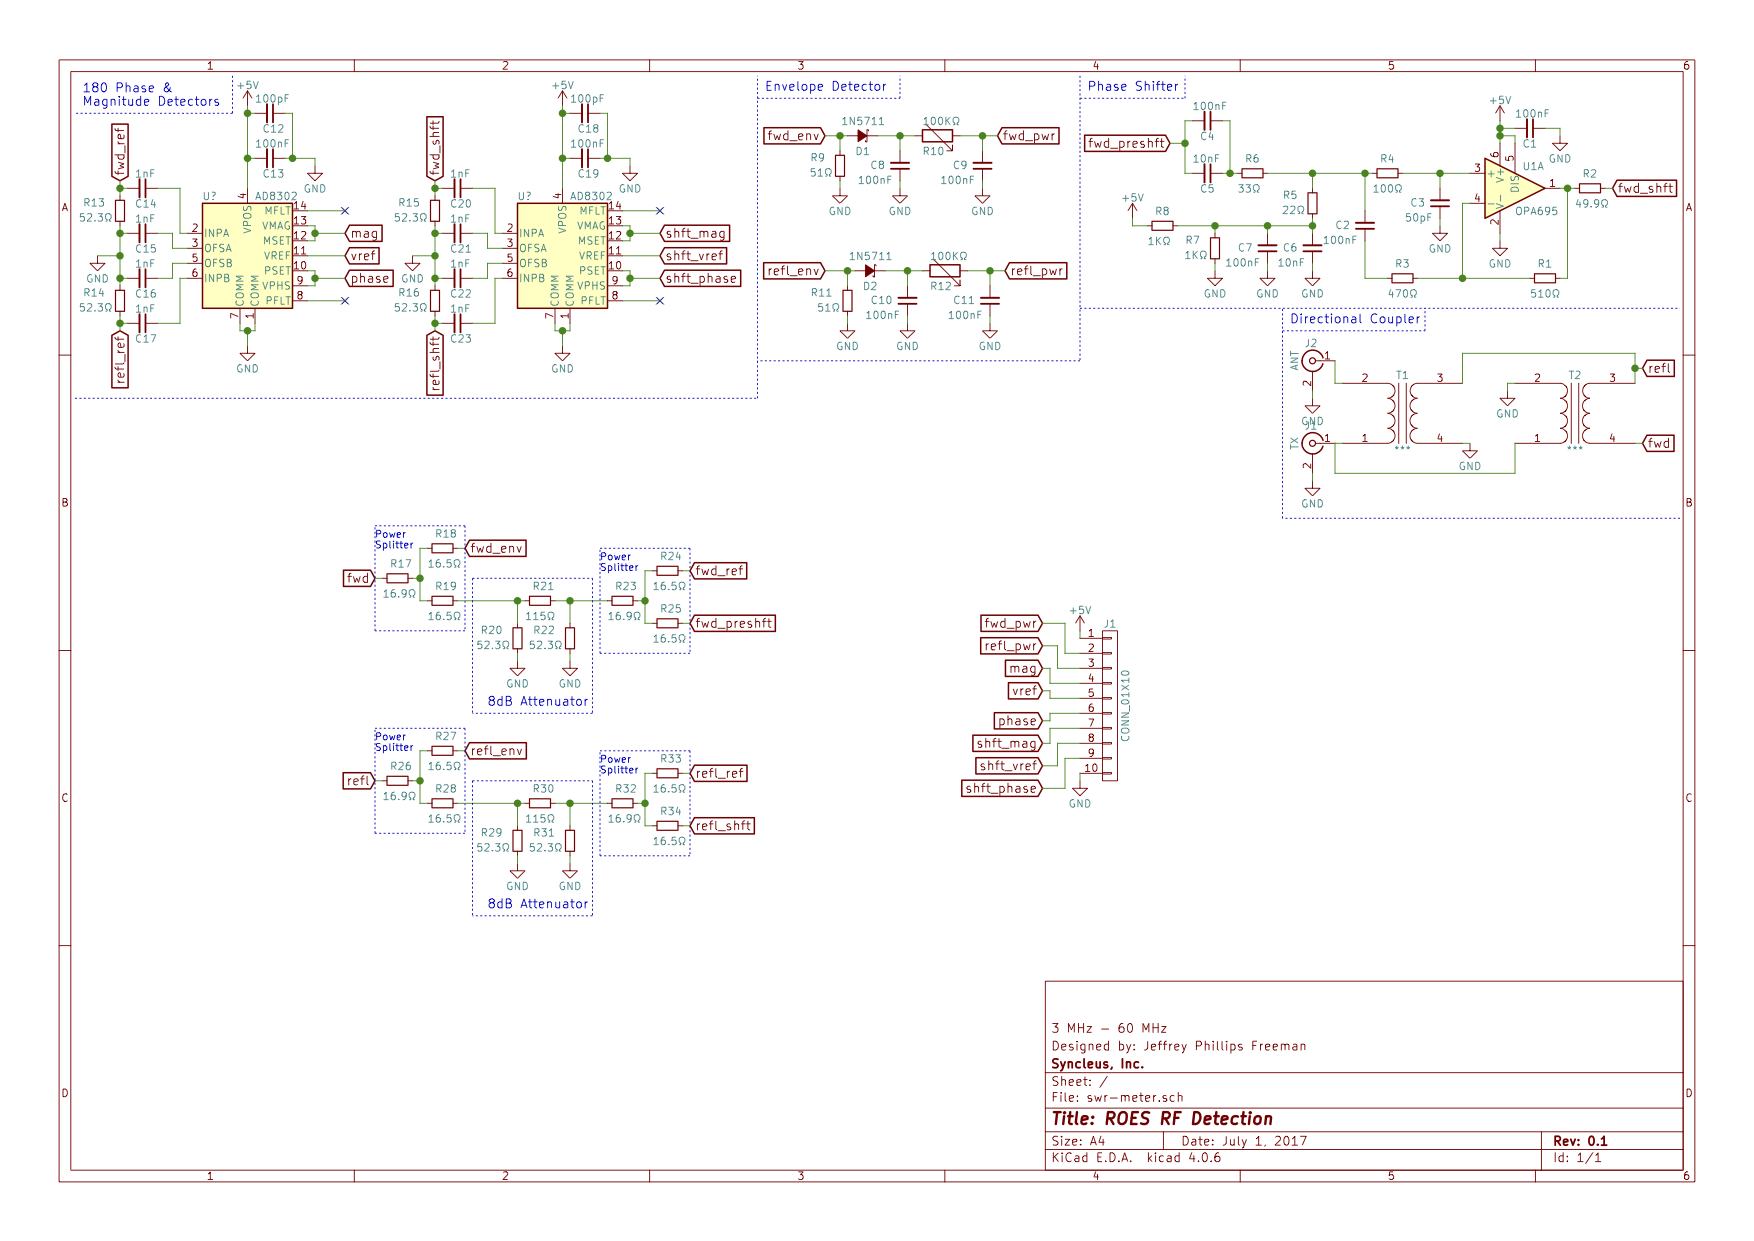This screenshot has height=1241, width=1754.
Task: Click the R30 115Ω resistor symbol
Action: click(540, 803)
